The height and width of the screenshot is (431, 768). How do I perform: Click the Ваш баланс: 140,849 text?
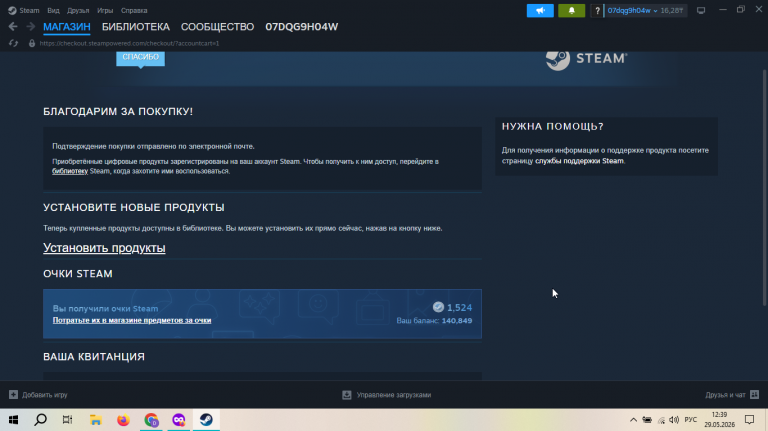434,321
